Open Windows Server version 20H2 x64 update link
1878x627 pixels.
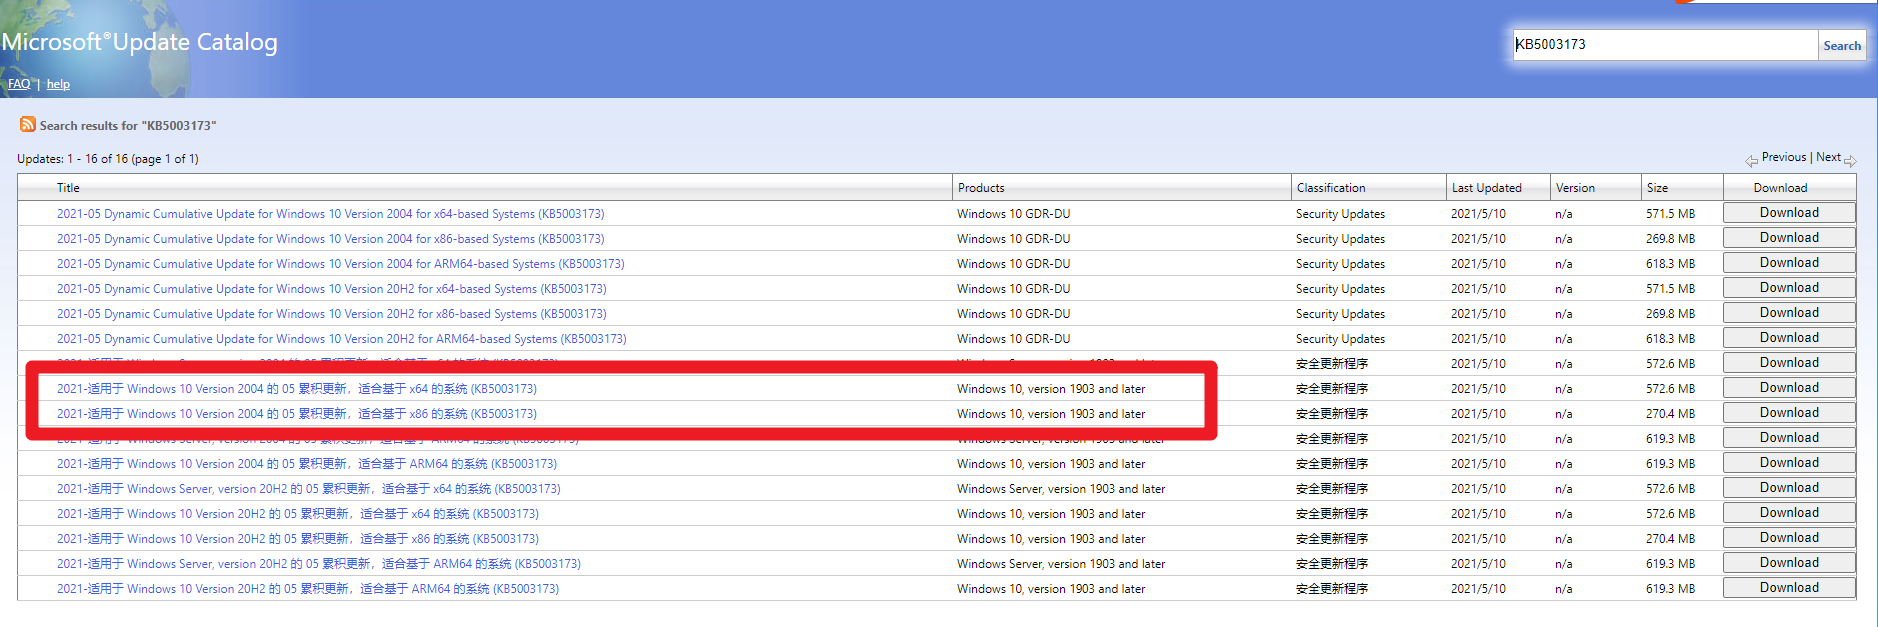pyautogui.click(x=309, y=489)
